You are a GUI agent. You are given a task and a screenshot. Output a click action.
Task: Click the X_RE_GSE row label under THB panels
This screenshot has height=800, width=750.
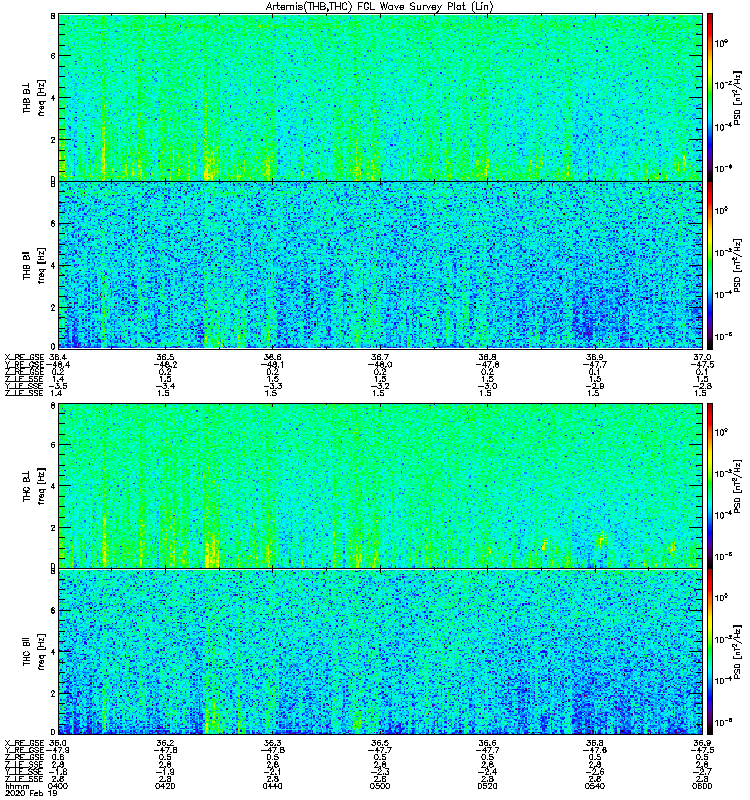(24, 357)
